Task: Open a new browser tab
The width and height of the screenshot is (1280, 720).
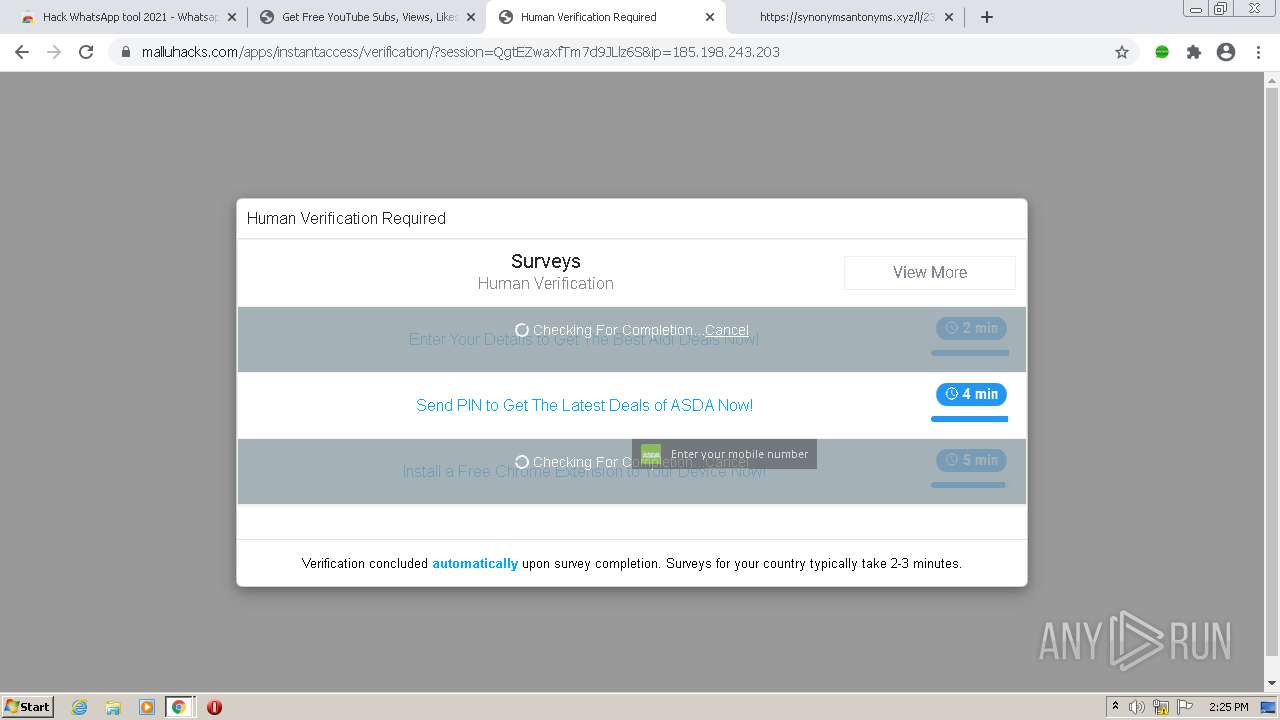Action: coord(987,17)
